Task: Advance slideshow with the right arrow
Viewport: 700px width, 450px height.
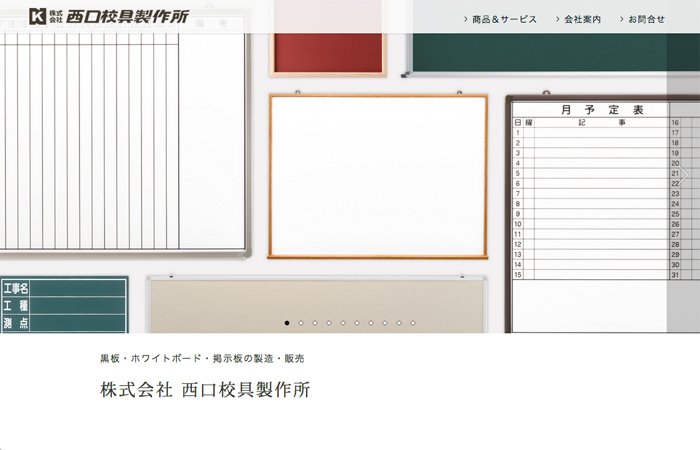Action: click(x=683, y=175)
